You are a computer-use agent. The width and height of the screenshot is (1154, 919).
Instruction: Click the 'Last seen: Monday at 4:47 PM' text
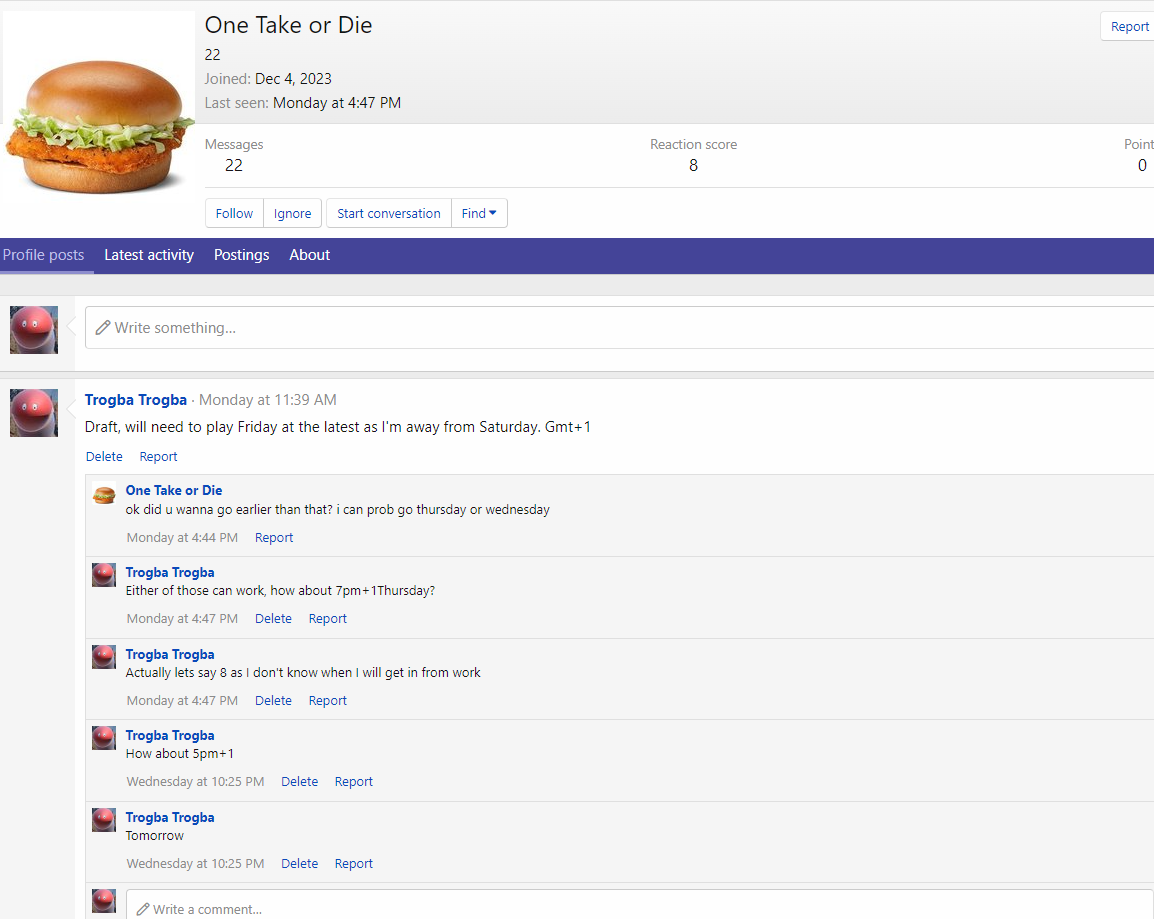click(302, 103)
